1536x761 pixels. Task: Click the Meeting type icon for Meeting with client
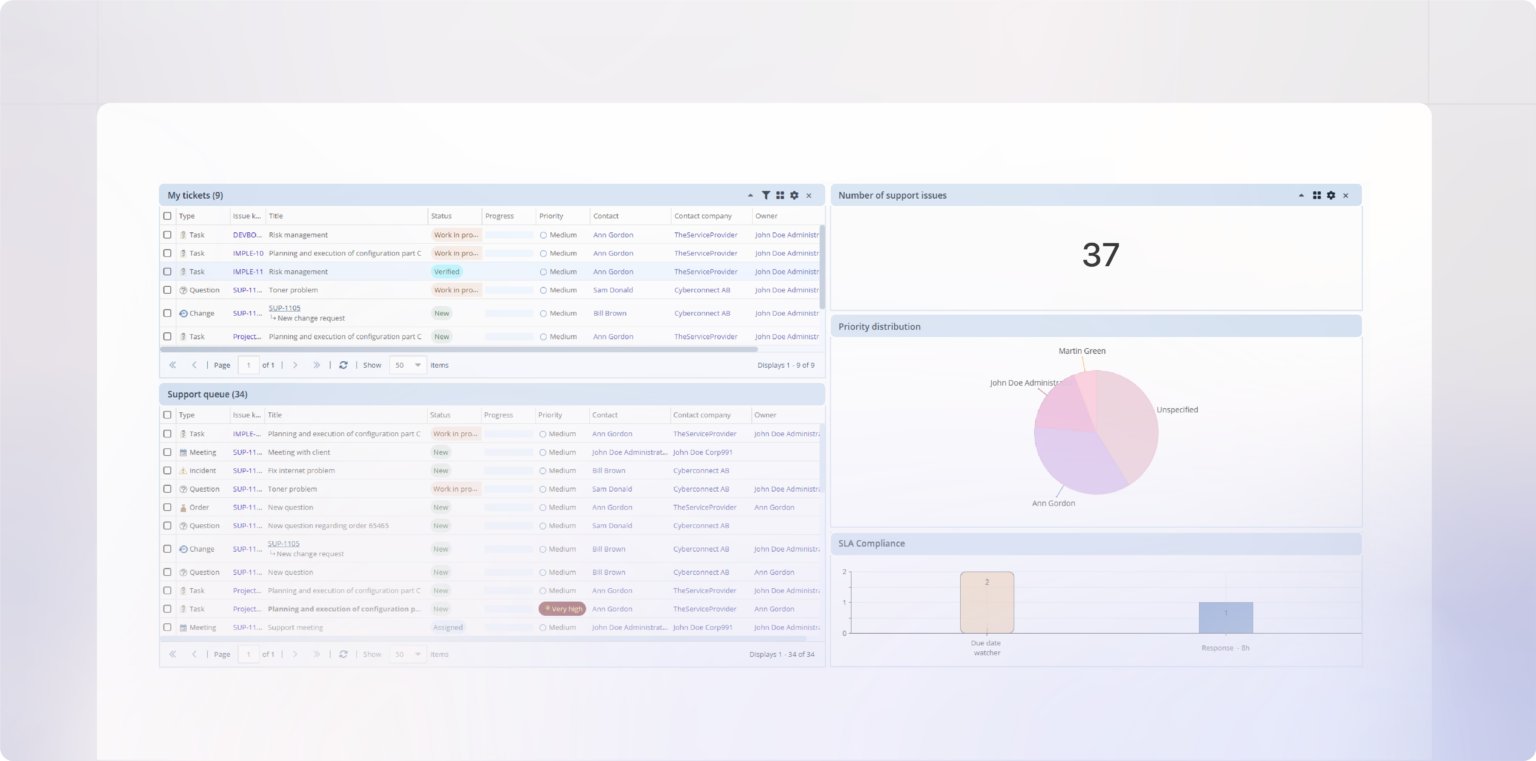click(183, 452)
